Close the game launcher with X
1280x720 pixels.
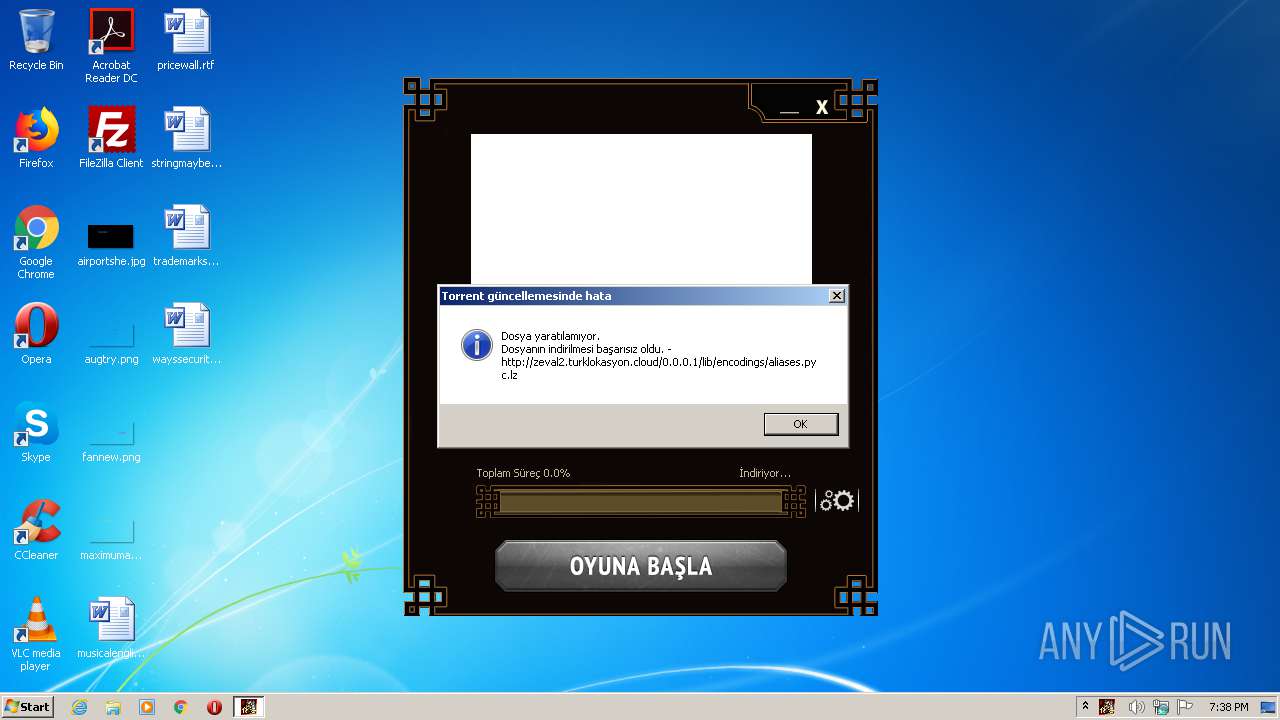pos(822,107)
